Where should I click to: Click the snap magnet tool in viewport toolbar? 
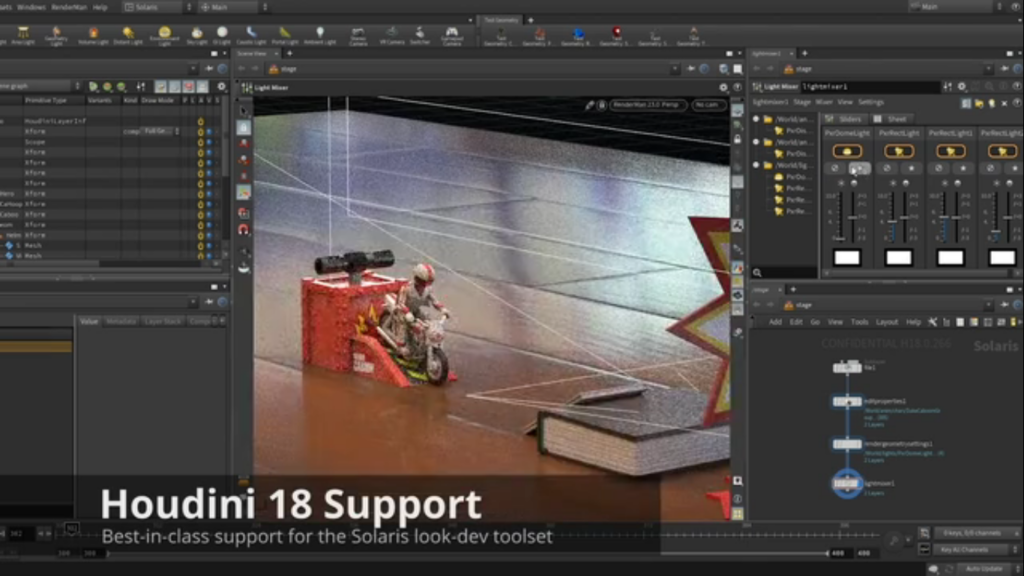click(x=244, y=229)
